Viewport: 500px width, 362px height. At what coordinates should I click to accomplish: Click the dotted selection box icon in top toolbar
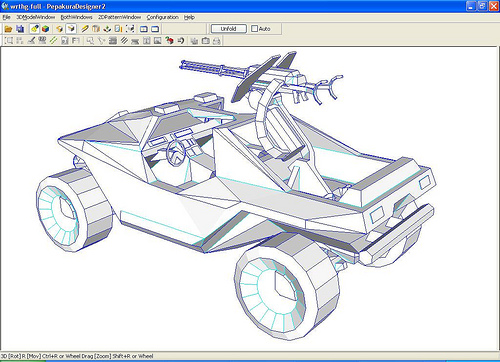pyautogui.click(x=130, y=29)
